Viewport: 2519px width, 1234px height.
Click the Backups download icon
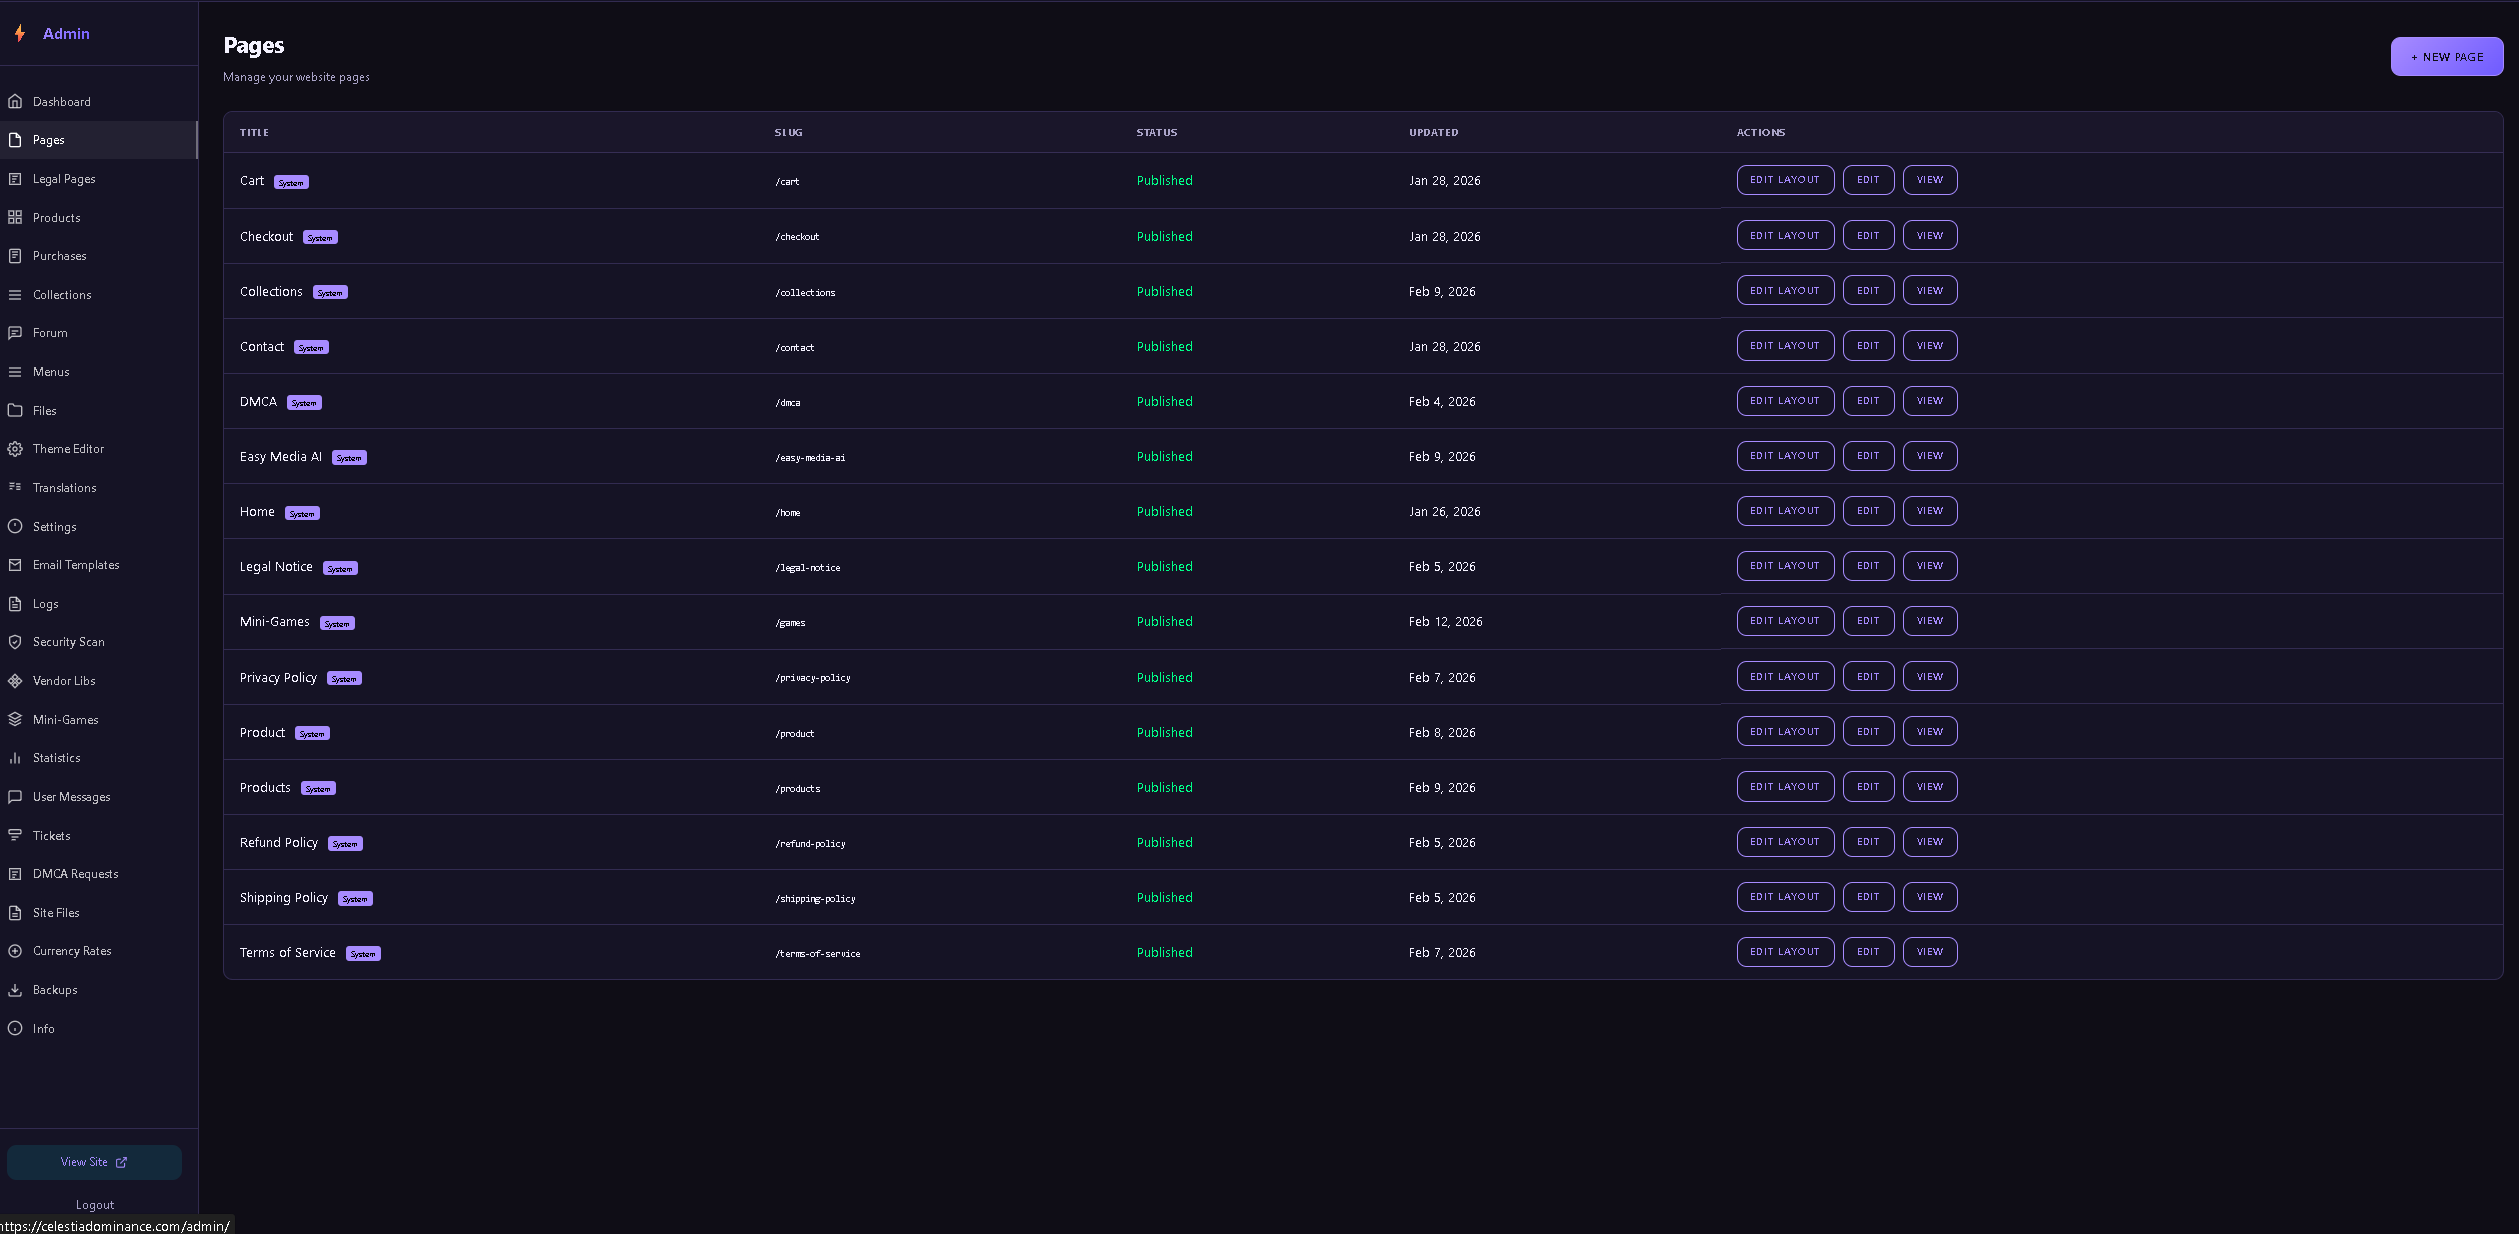pyautogui.click(x=15, y=989)
